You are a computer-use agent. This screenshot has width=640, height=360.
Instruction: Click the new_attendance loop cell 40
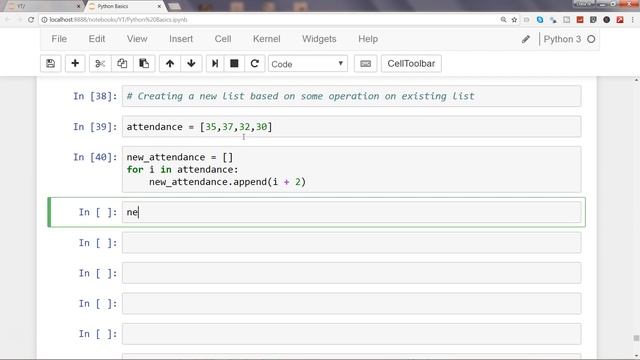point(351,169)
